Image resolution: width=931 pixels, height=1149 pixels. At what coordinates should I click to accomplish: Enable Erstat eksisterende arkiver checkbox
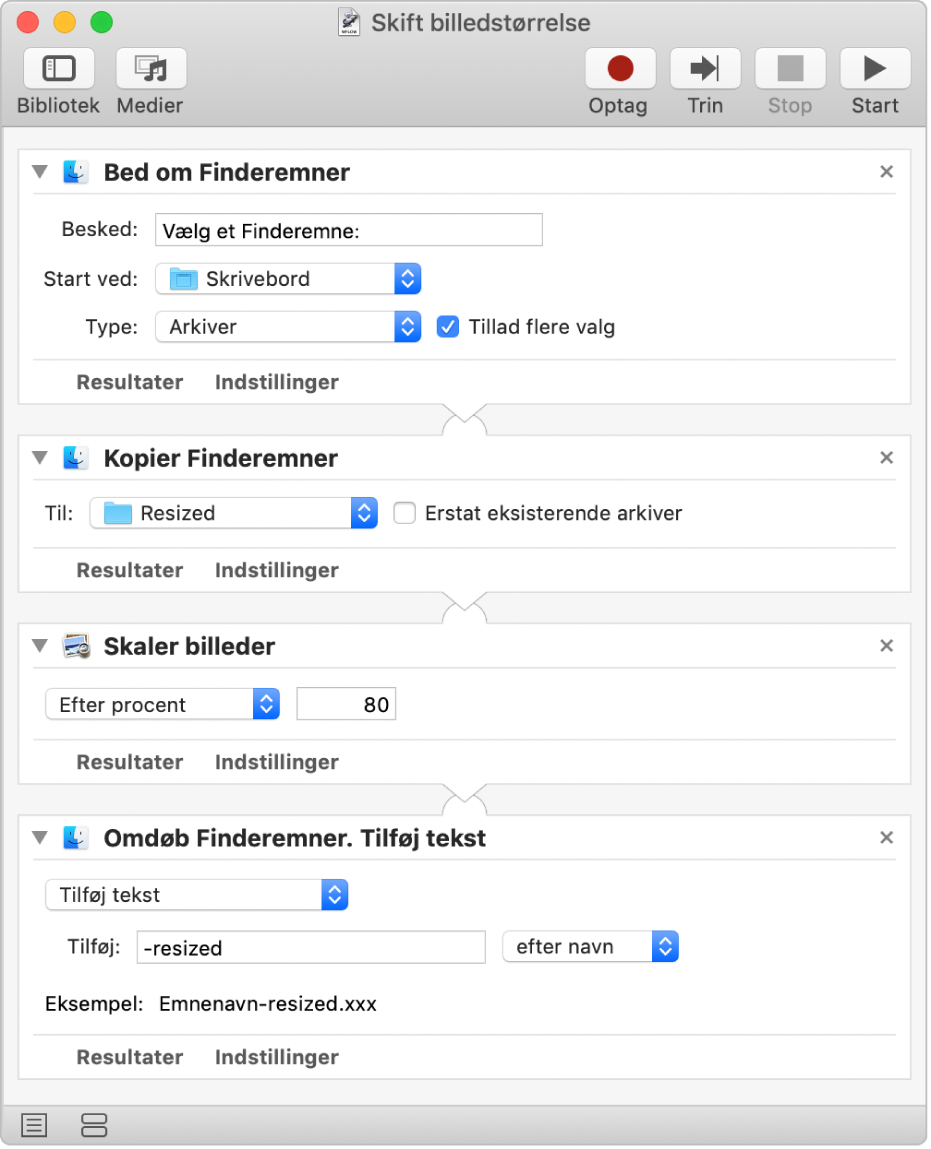[404, 513]
